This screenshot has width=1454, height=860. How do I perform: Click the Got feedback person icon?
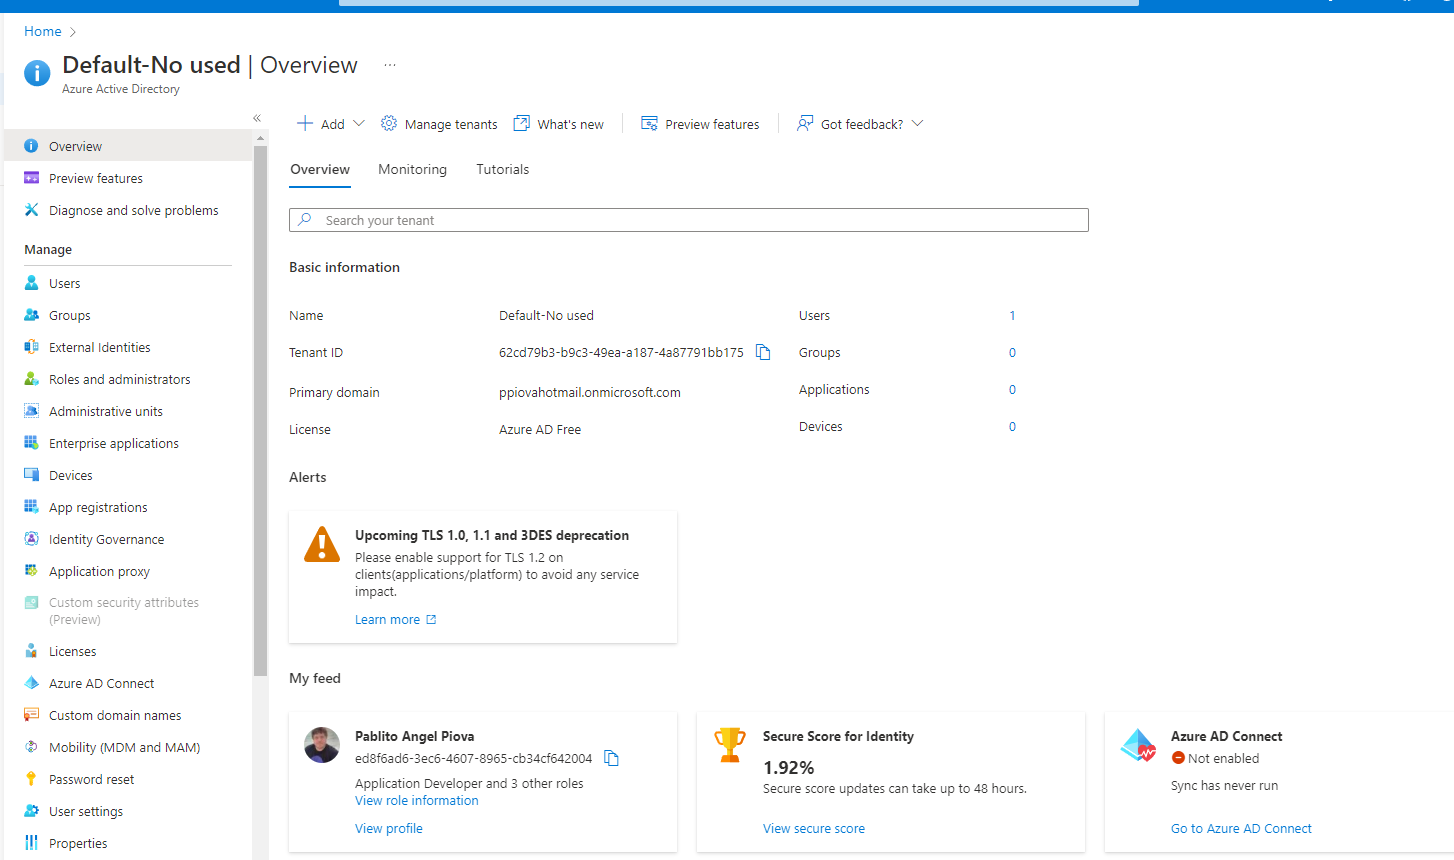click(805, 123)
